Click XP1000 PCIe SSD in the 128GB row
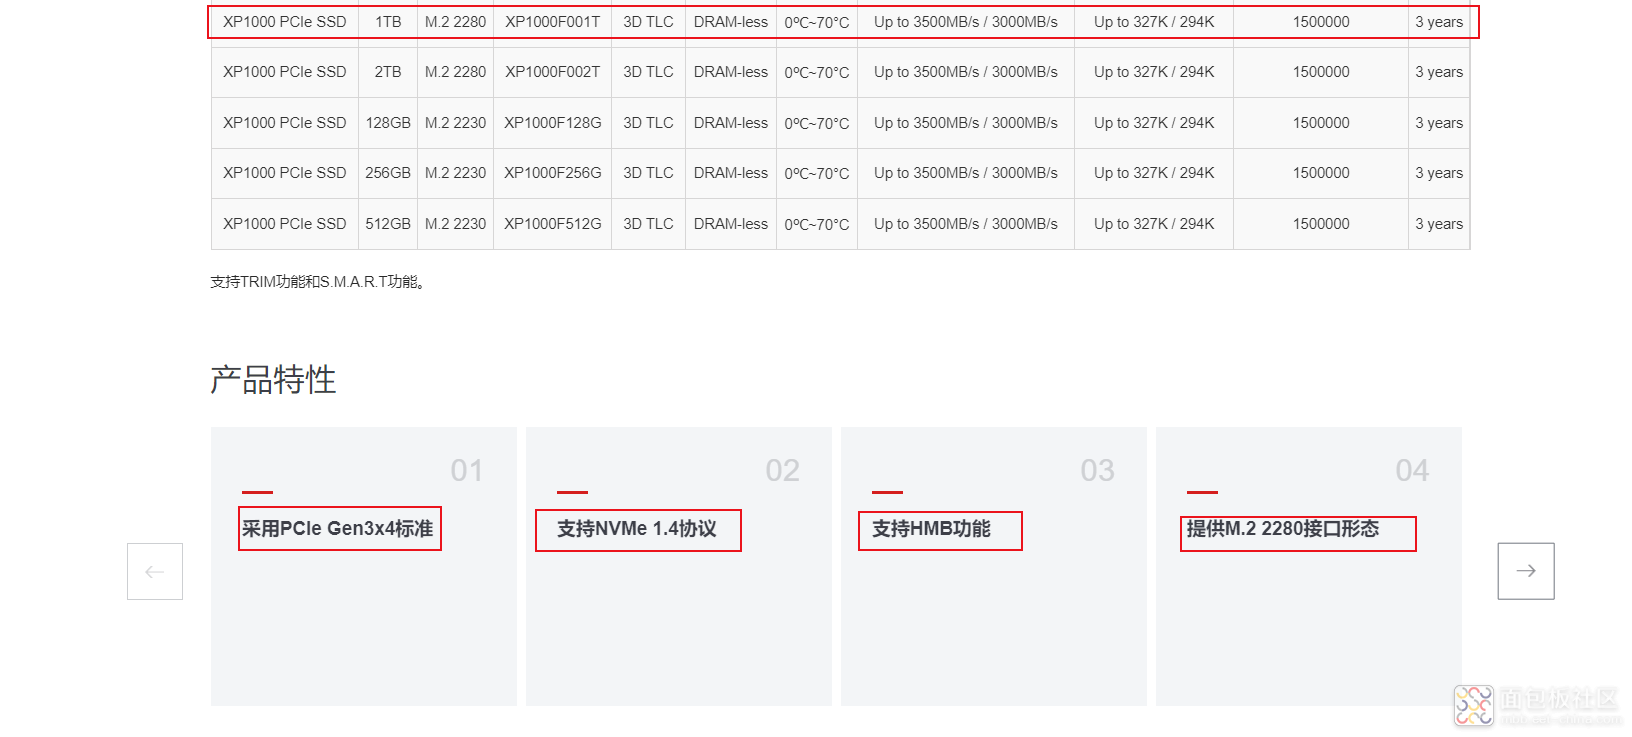 [285, 123]
